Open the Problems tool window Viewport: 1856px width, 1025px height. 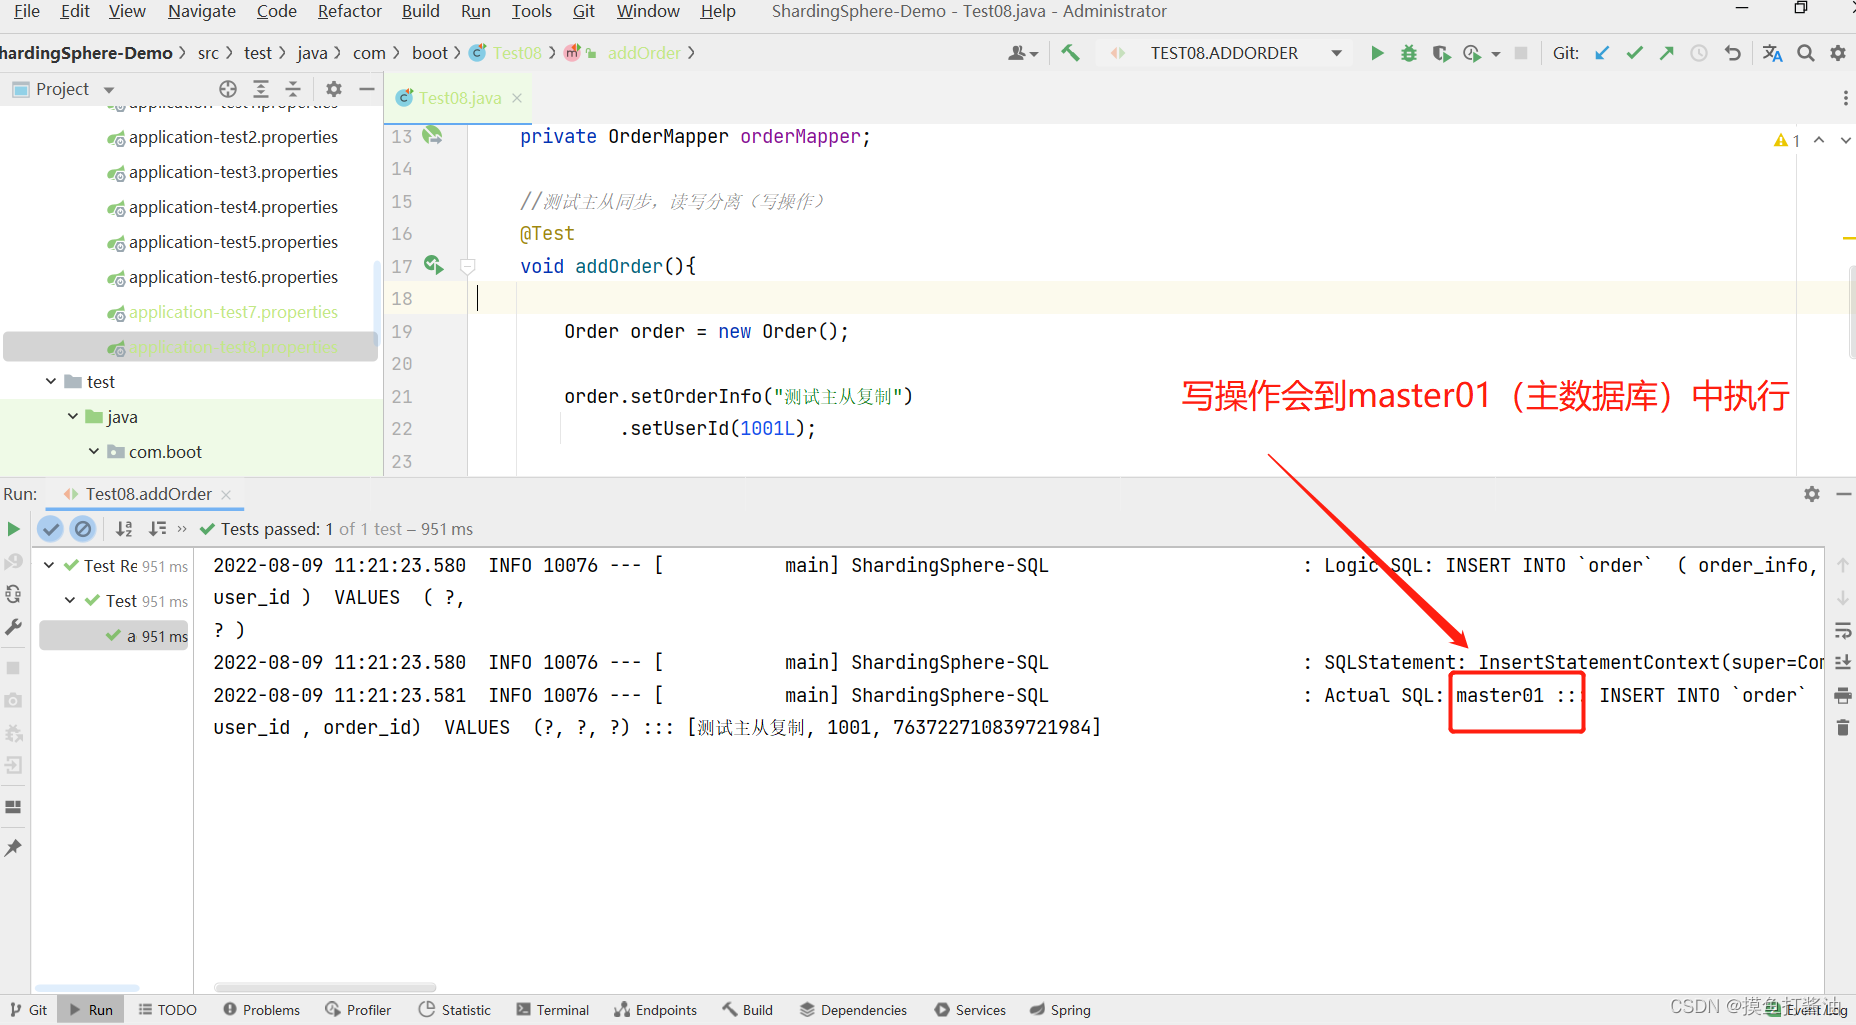262,1010
